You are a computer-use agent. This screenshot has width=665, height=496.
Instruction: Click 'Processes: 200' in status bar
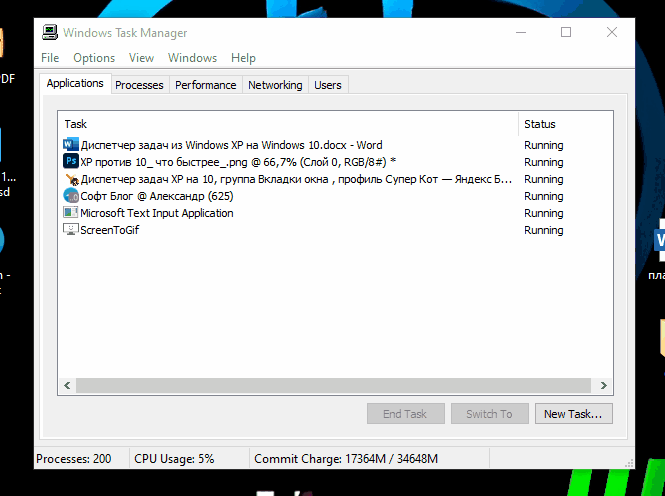(x=74, y=459)
